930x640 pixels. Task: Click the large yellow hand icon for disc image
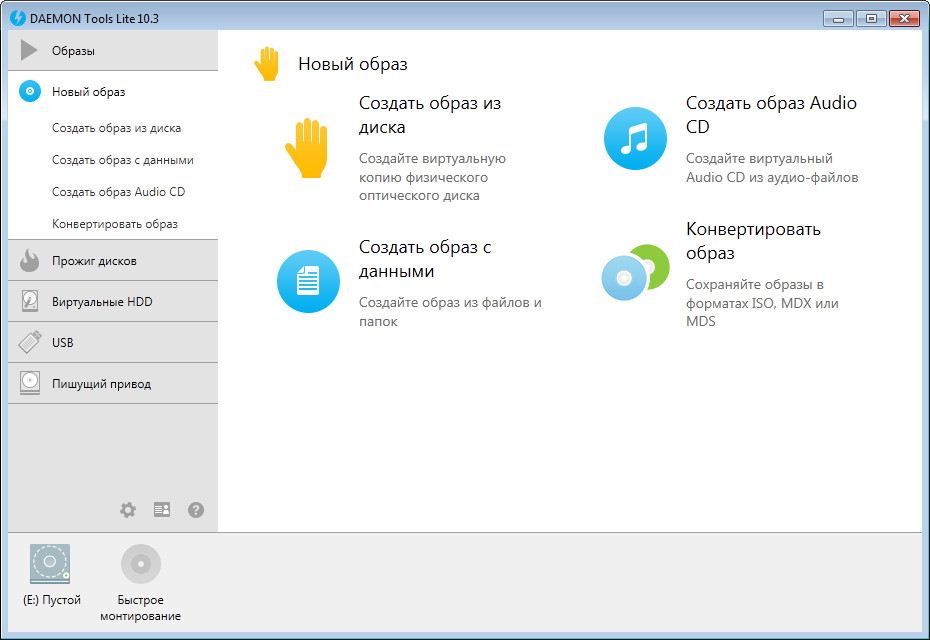(307, 148)
